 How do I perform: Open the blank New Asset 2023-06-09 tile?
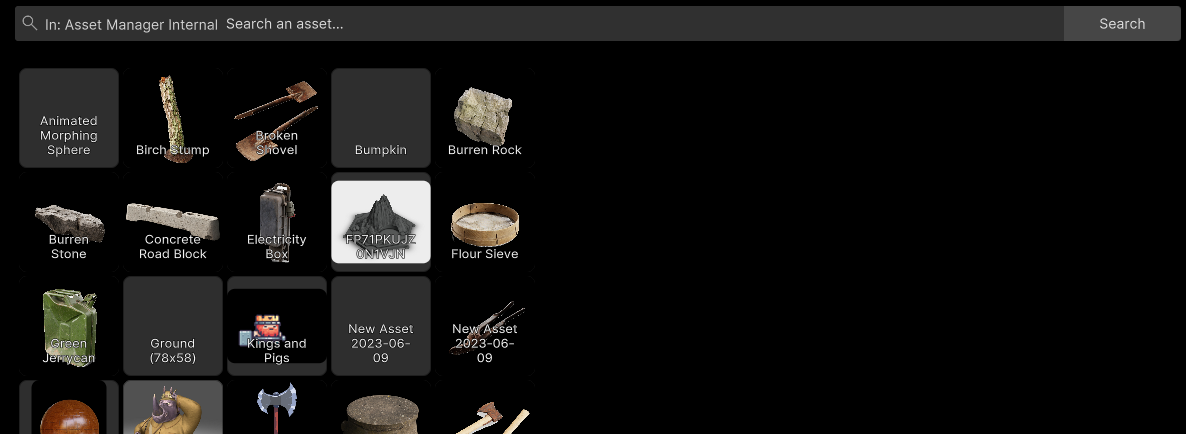pyautogui.click(x=380, y=326)
